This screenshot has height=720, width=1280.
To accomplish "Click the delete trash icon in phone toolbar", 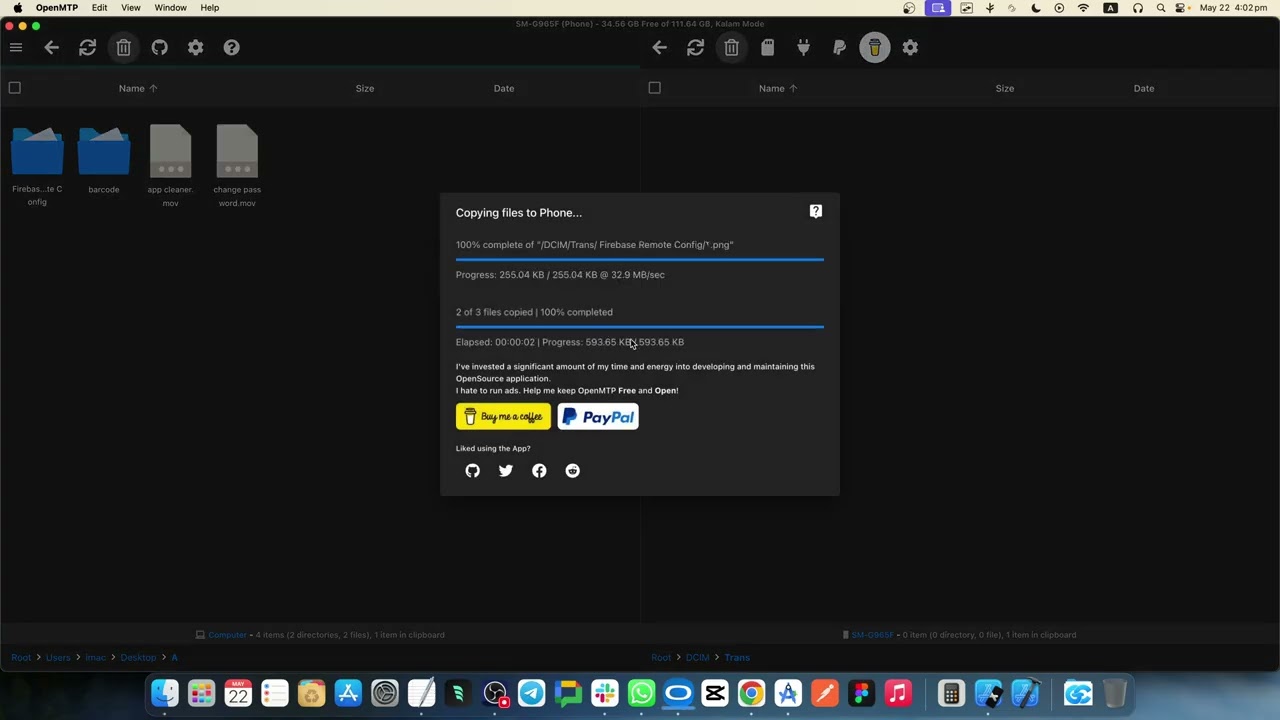I will tap(732, 47).
